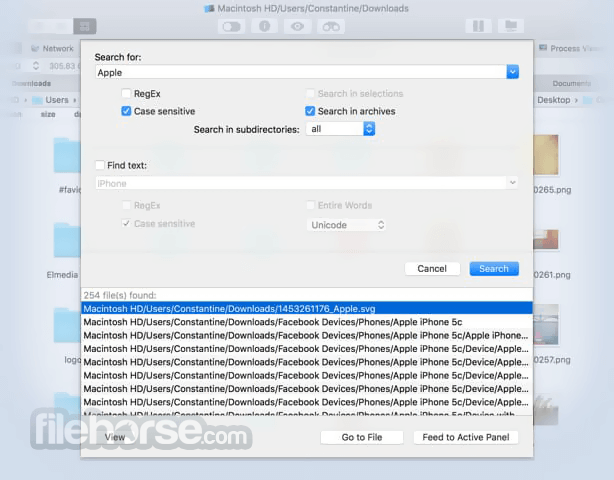Viewport: 614px width, 480px height.
Task: Open the info icon in toolbar
Action: tap(264, 26)
